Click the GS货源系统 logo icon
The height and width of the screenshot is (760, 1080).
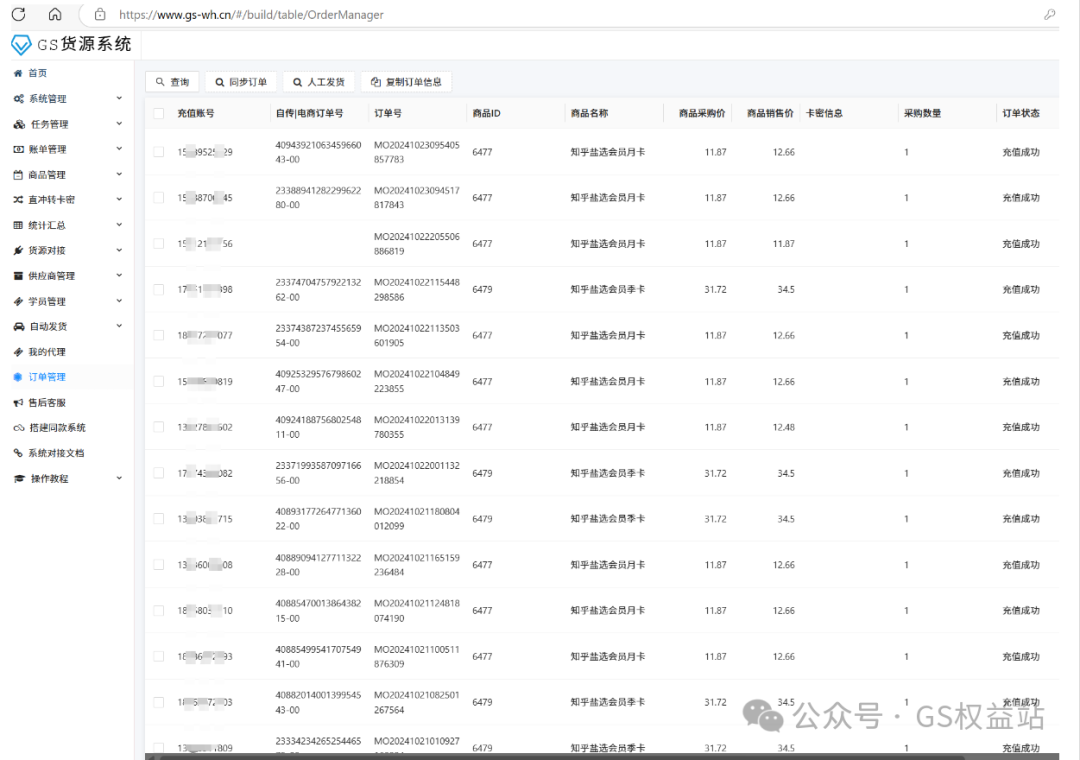pyautogui.click(x=21, y=45)
